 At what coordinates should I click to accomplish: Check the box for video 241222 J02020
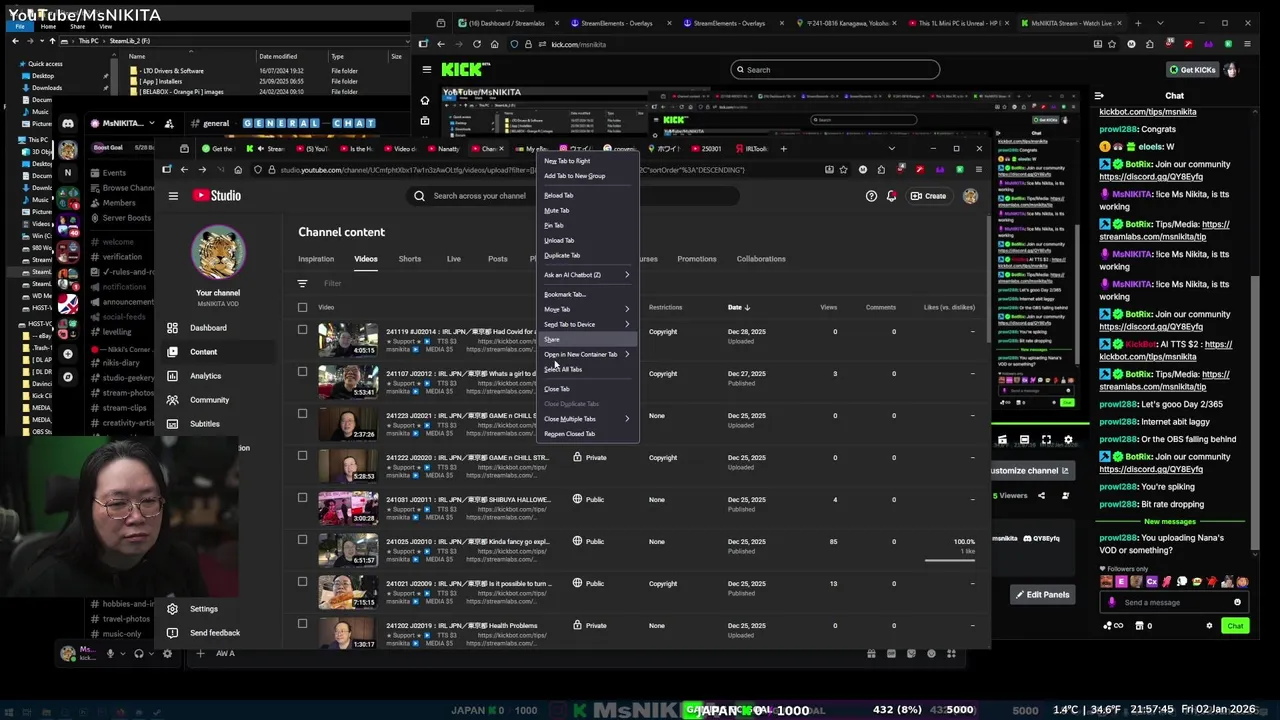point(302,456)
